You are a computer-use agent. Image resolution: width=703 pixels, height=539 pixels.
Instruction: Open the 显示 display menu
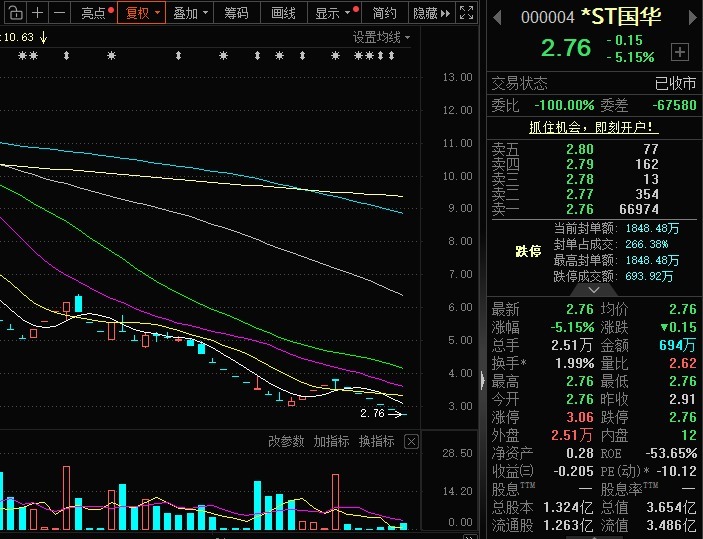(x=332, y=13)
